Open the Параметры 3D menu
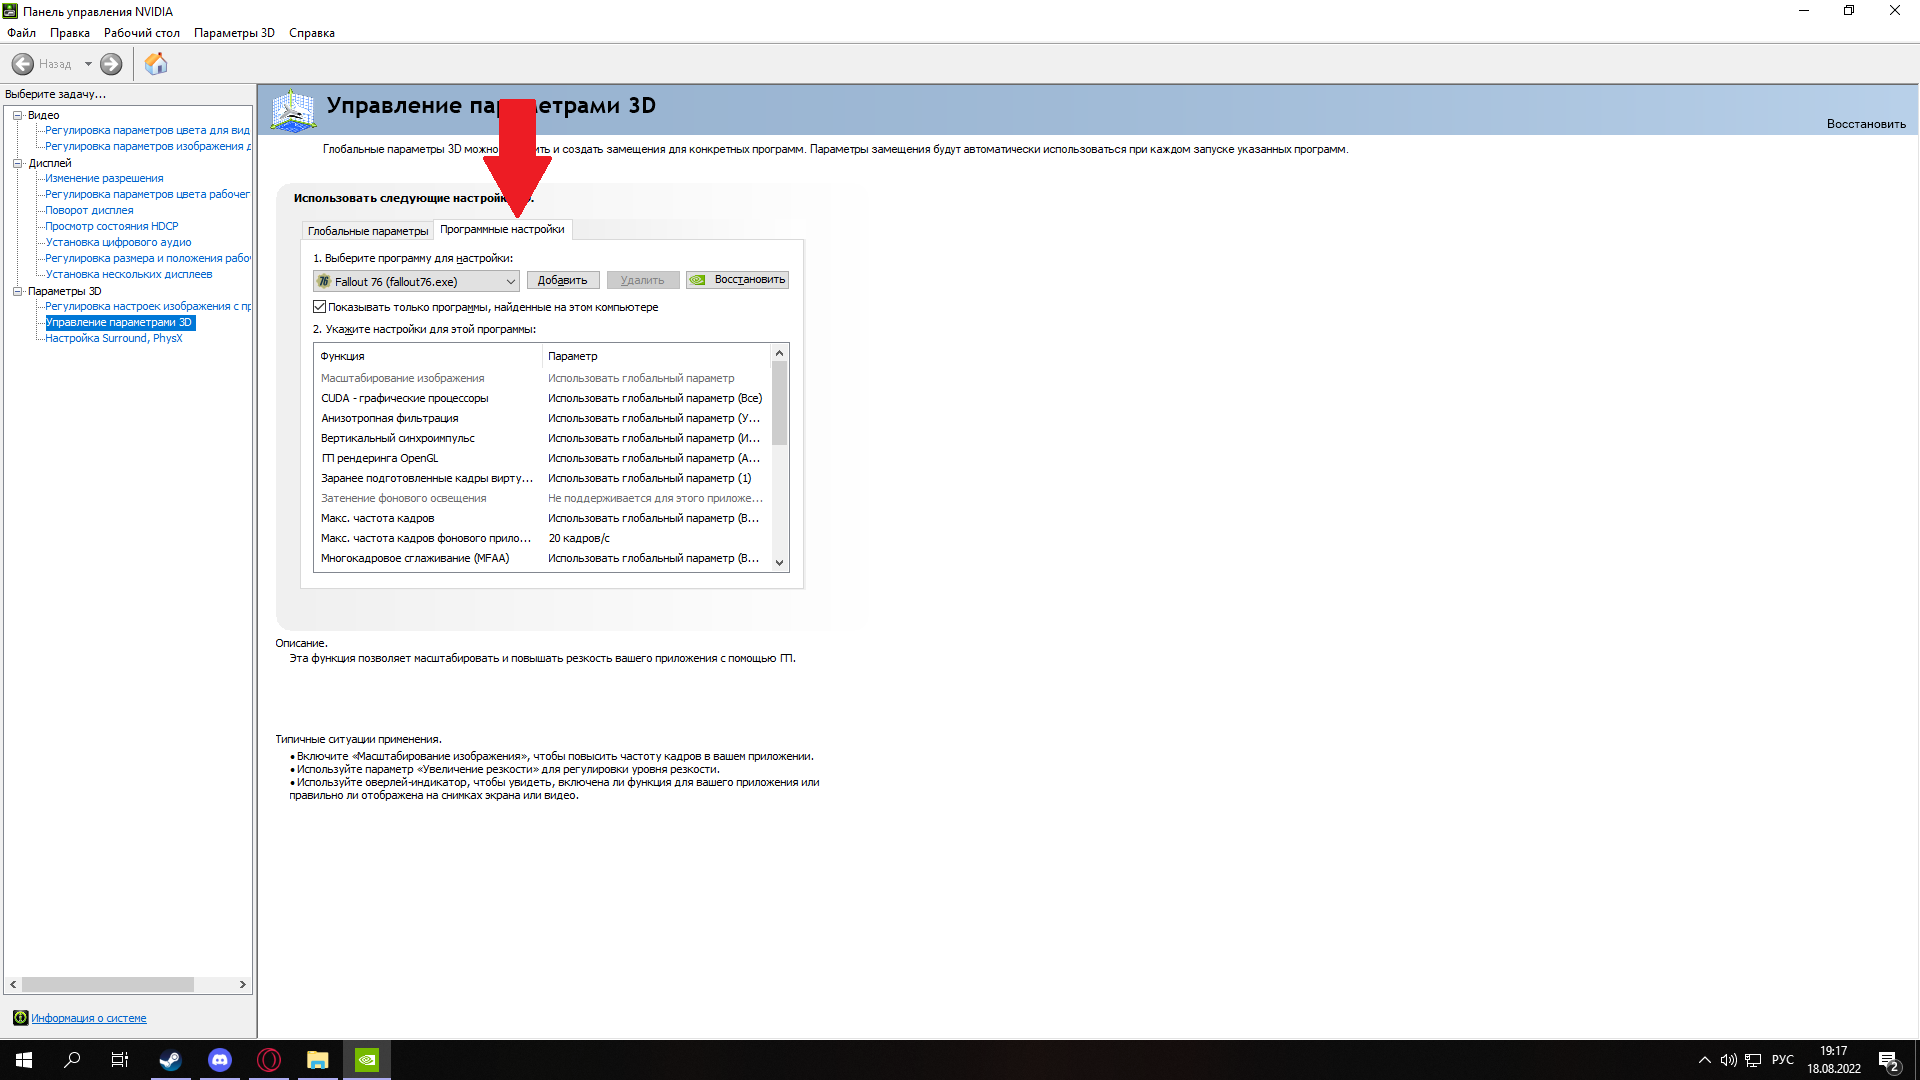1920x1080 pixels. (x=234, y=33)
